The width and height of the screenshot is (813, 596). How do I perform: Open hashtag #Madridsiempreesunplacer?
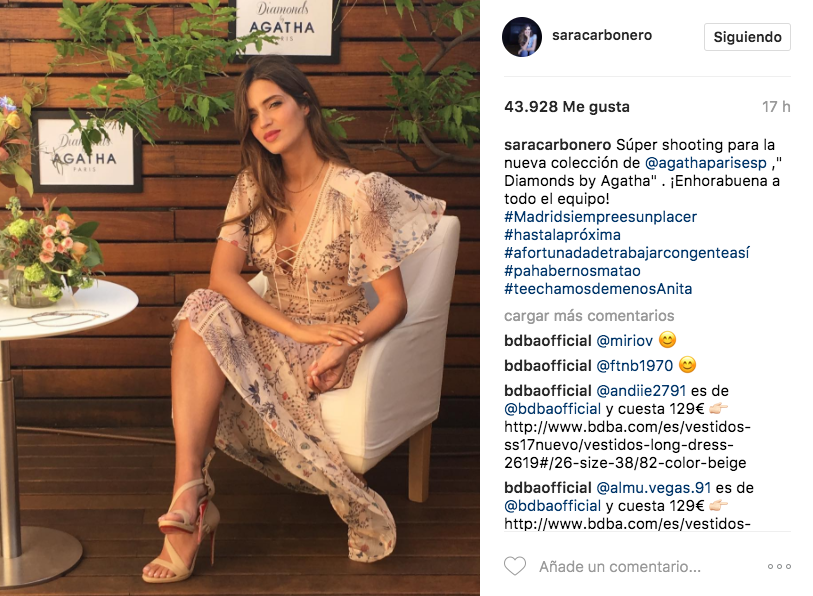tap(600, 217)
